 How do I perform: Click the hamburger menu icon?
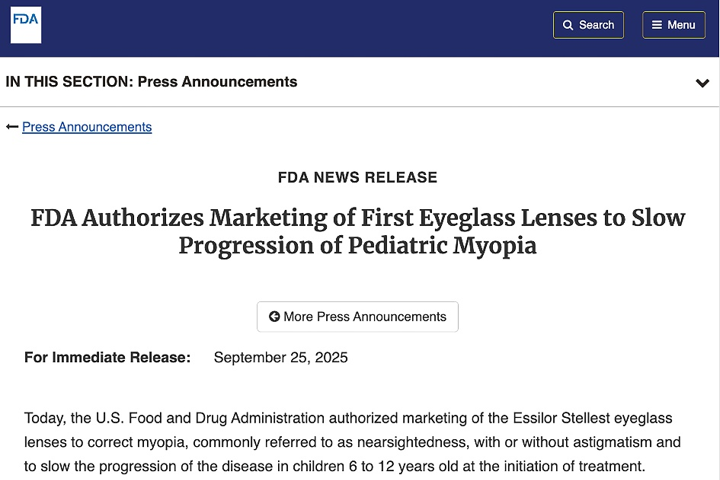pyautogui.click(x=657, y=25)
